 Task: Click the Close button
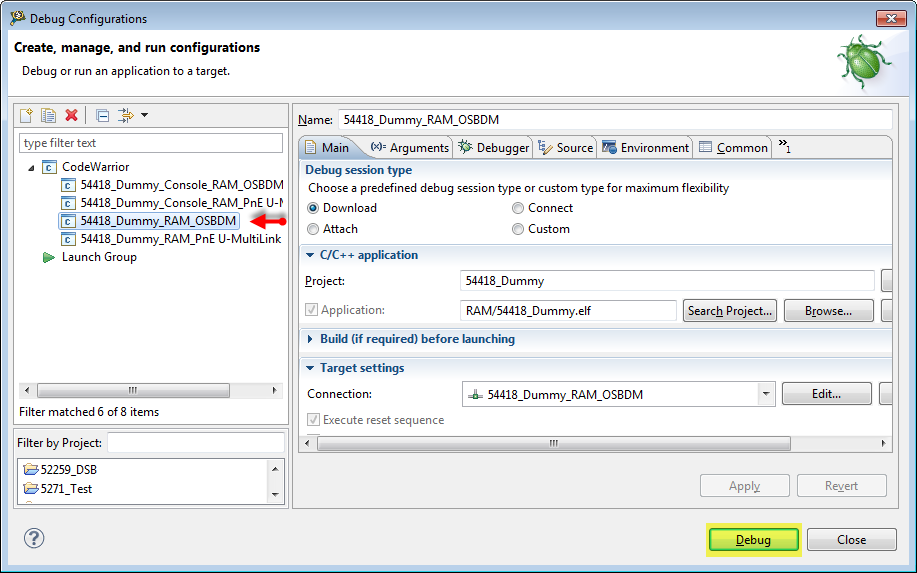tap(852, 540)
